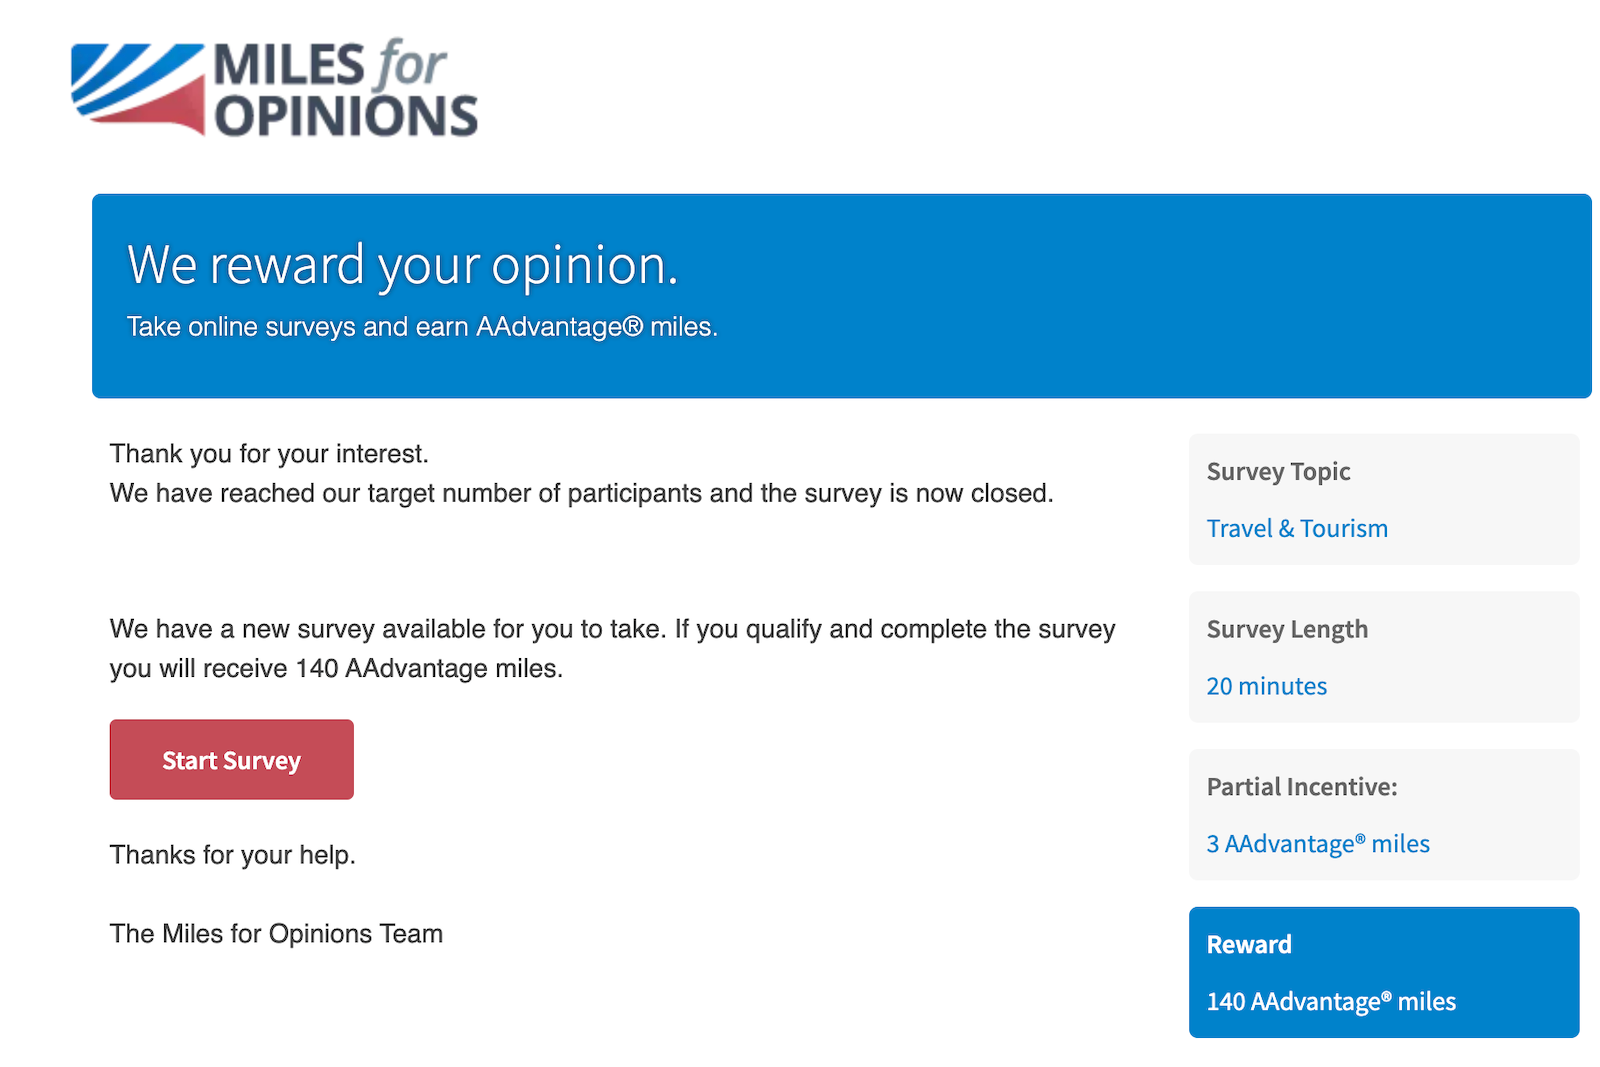
Task: Click the tagline about earning AAdvantage miles
Action: 421,326
